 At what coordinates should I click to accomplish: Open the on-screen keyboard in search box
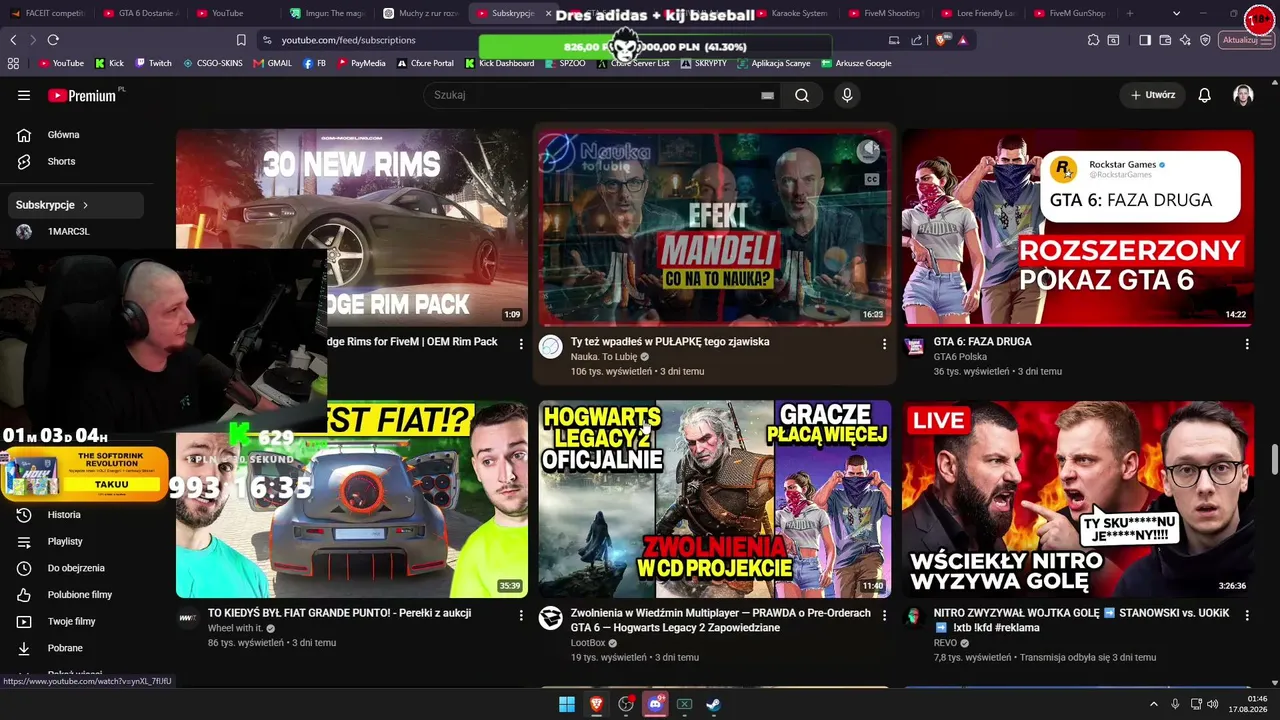[x=767, y=95]
